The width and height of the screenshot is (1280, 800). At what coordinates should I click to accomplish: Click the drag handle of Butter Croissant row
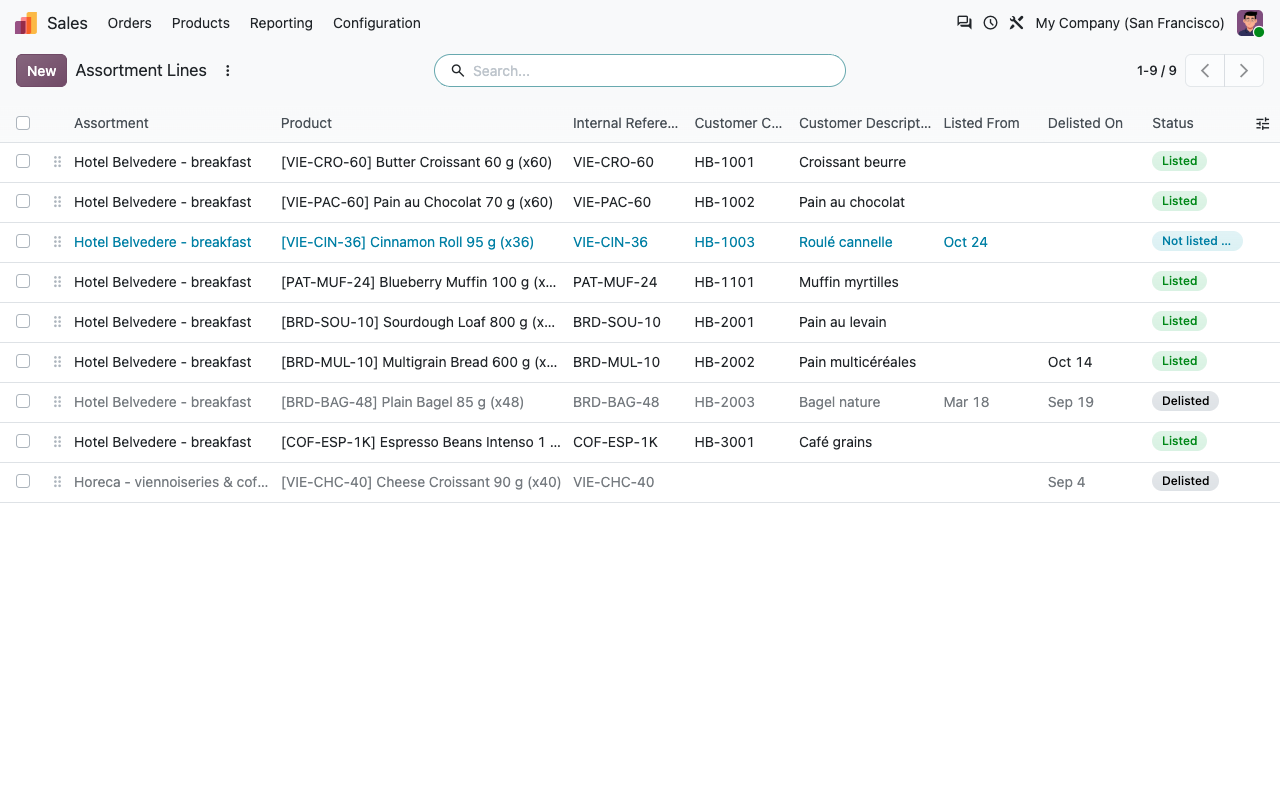point(57,162)
